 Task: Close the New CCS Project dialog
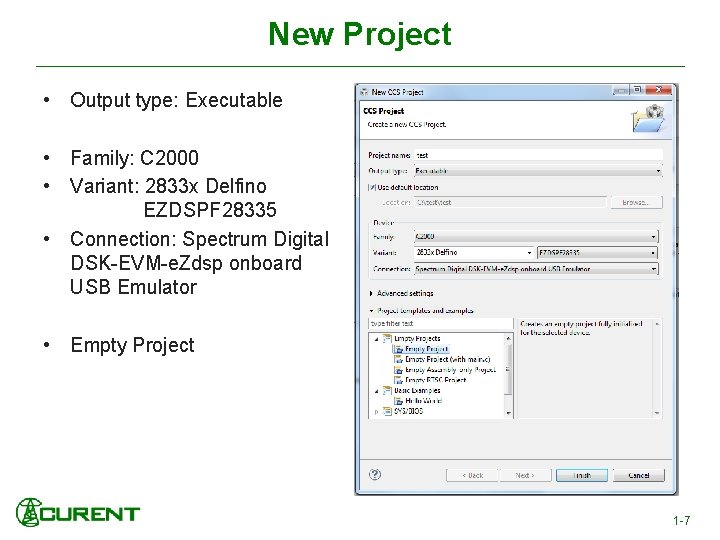point(658,90)
